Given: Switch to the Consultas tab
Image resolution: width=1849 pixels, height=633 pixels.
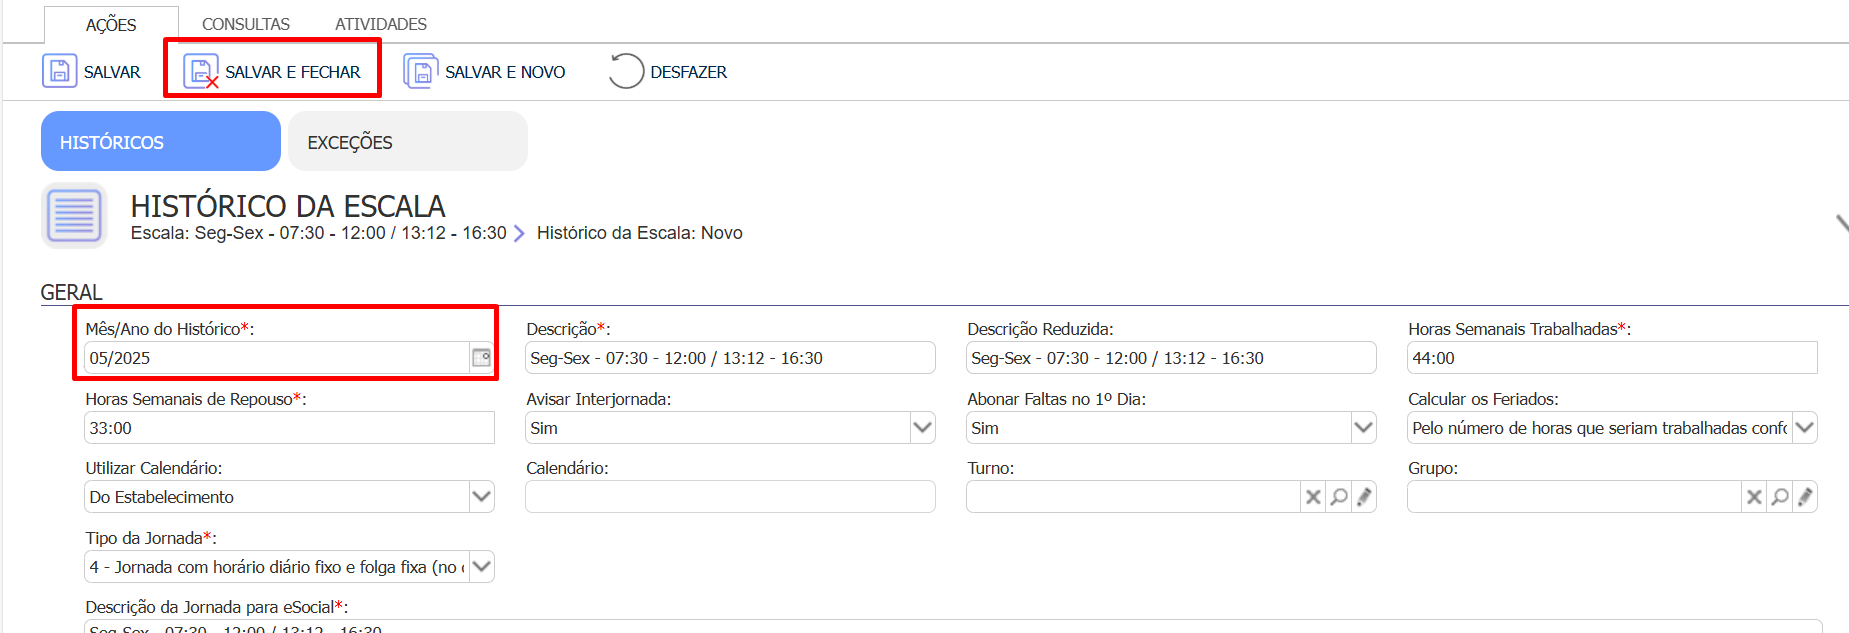Looking at the screenshot, I should click(246, 24).
